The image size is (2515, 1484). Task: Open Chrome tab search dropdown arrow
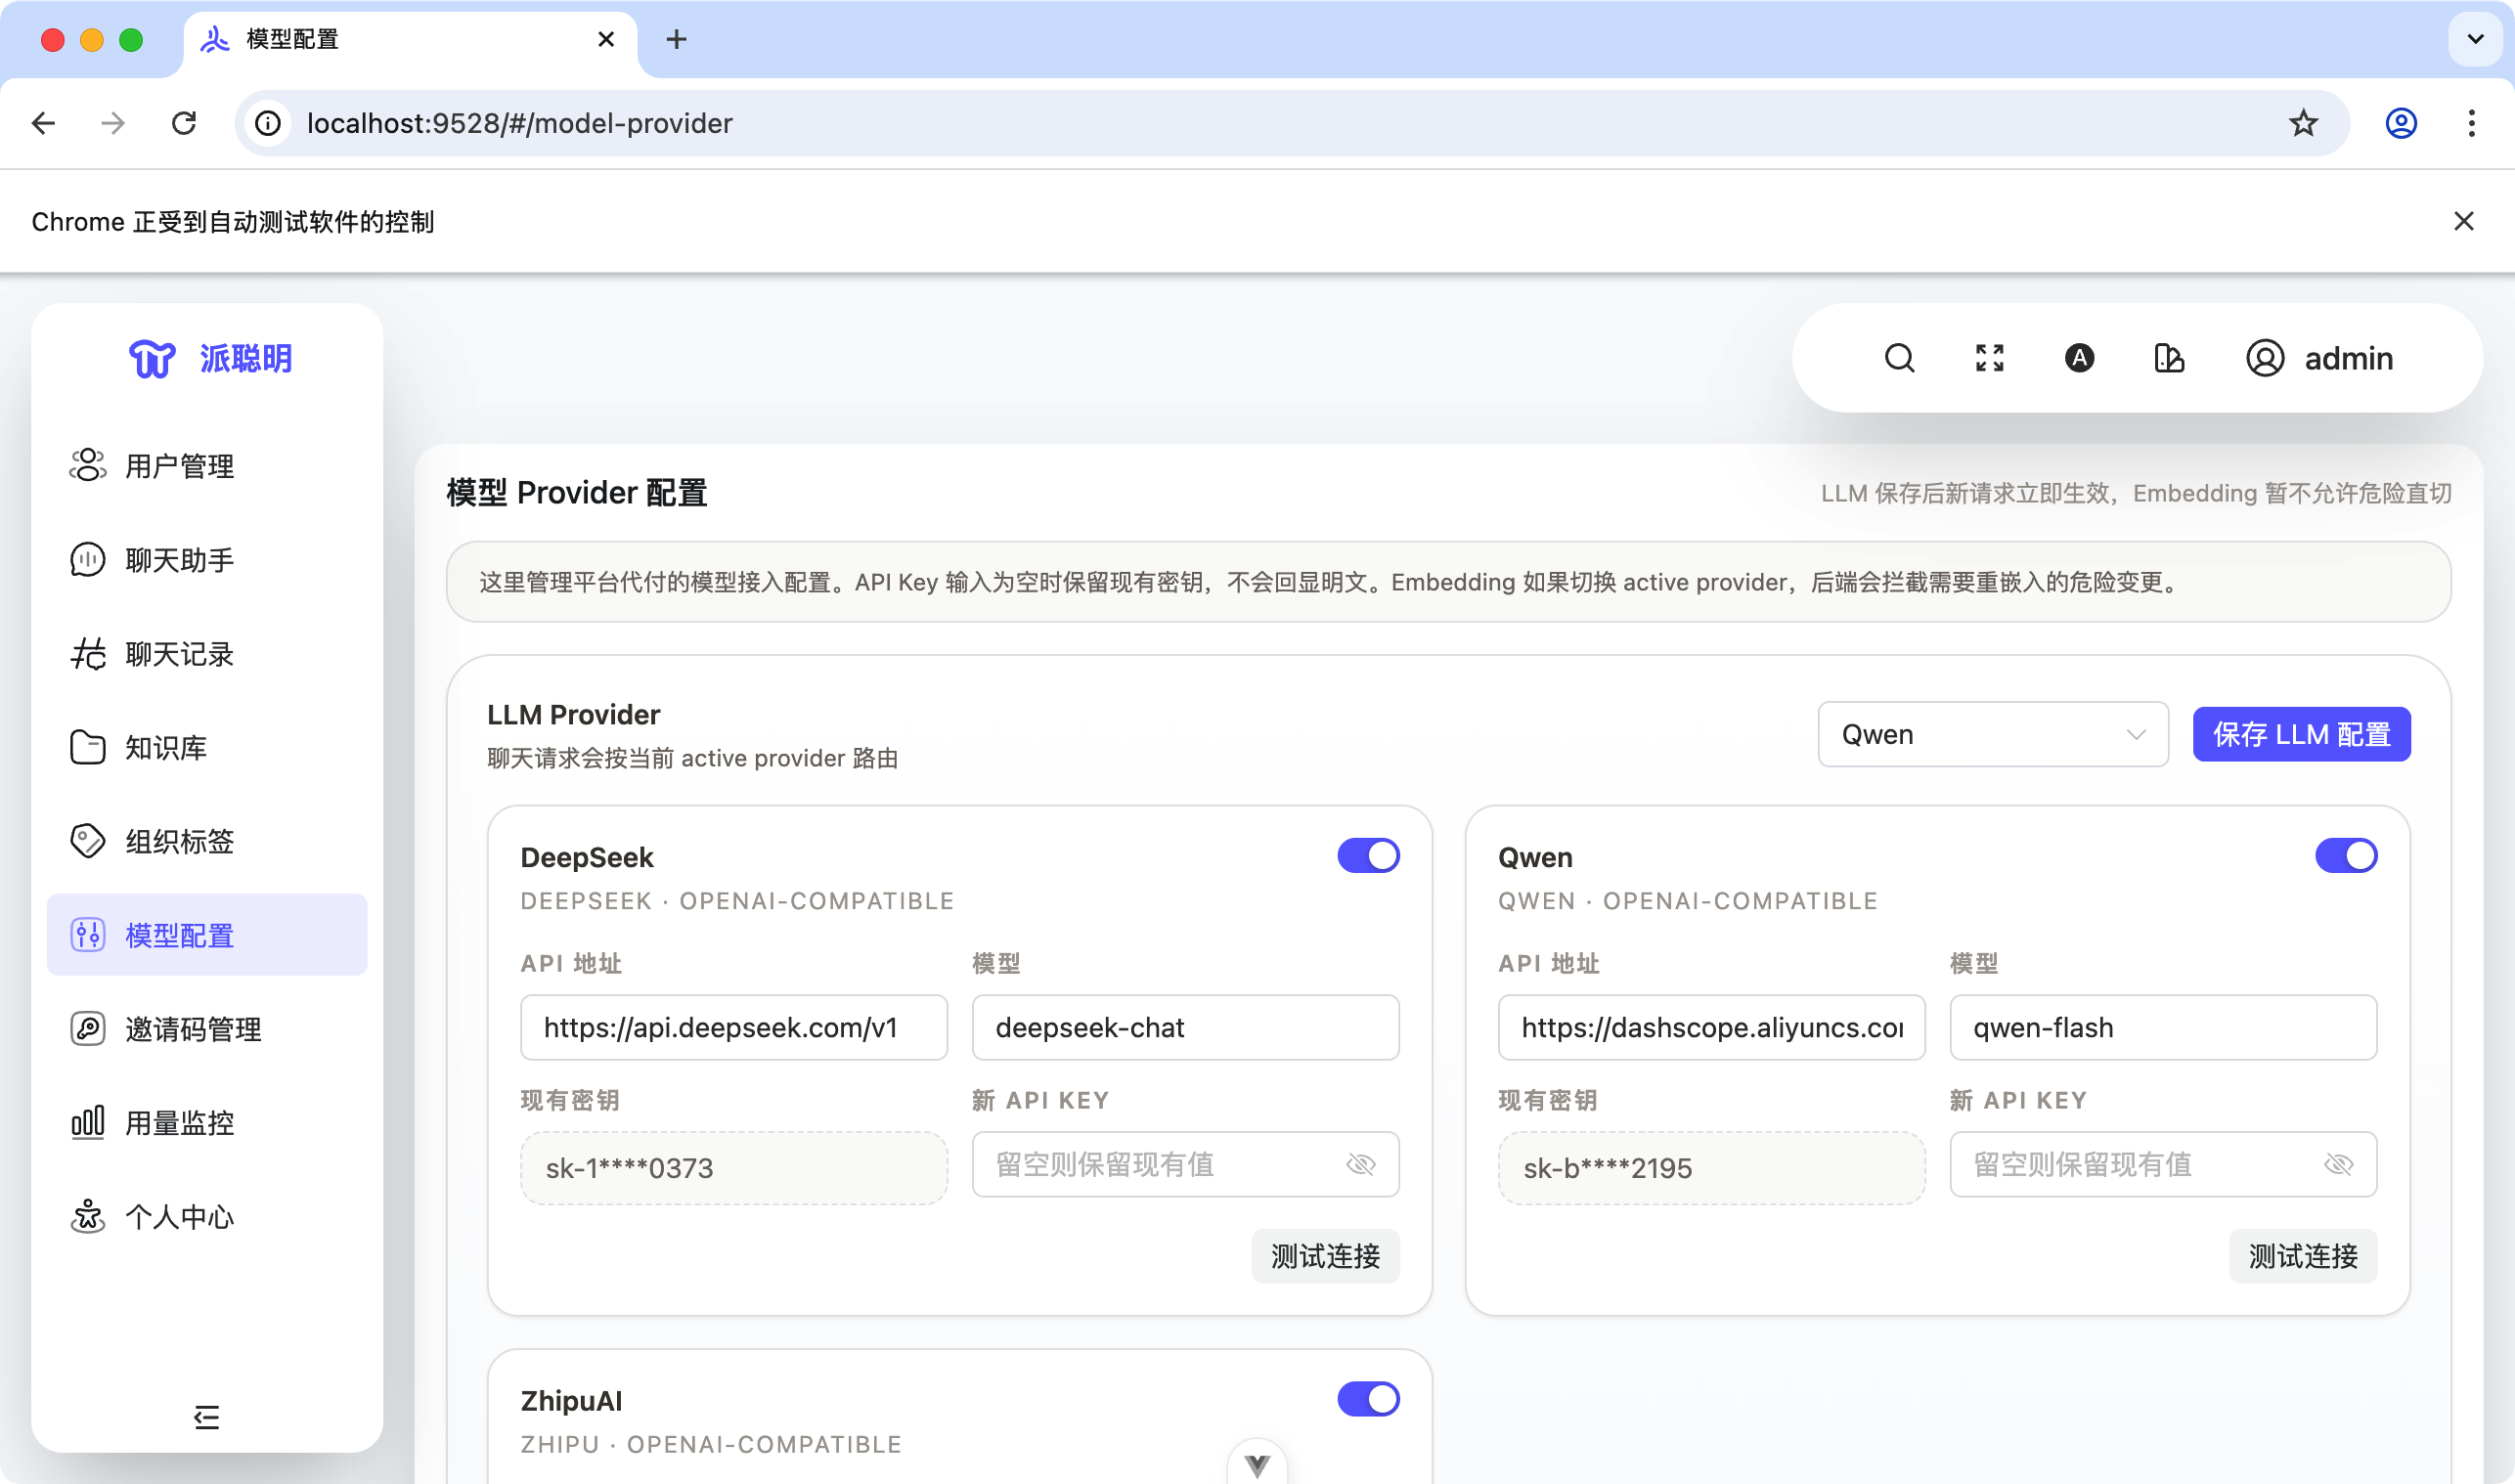(2475, 39)
